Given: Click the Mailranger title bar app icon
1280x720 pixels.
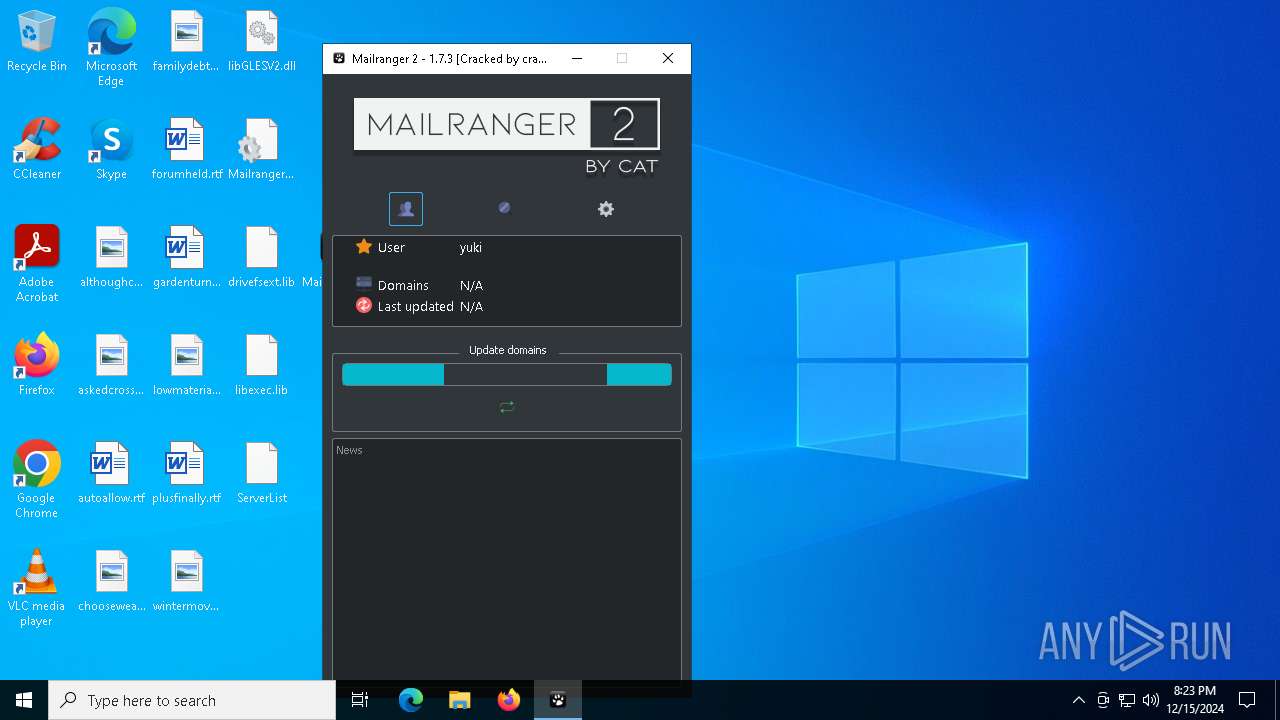Looking at the screenshot, I should (x=339, y=59).
